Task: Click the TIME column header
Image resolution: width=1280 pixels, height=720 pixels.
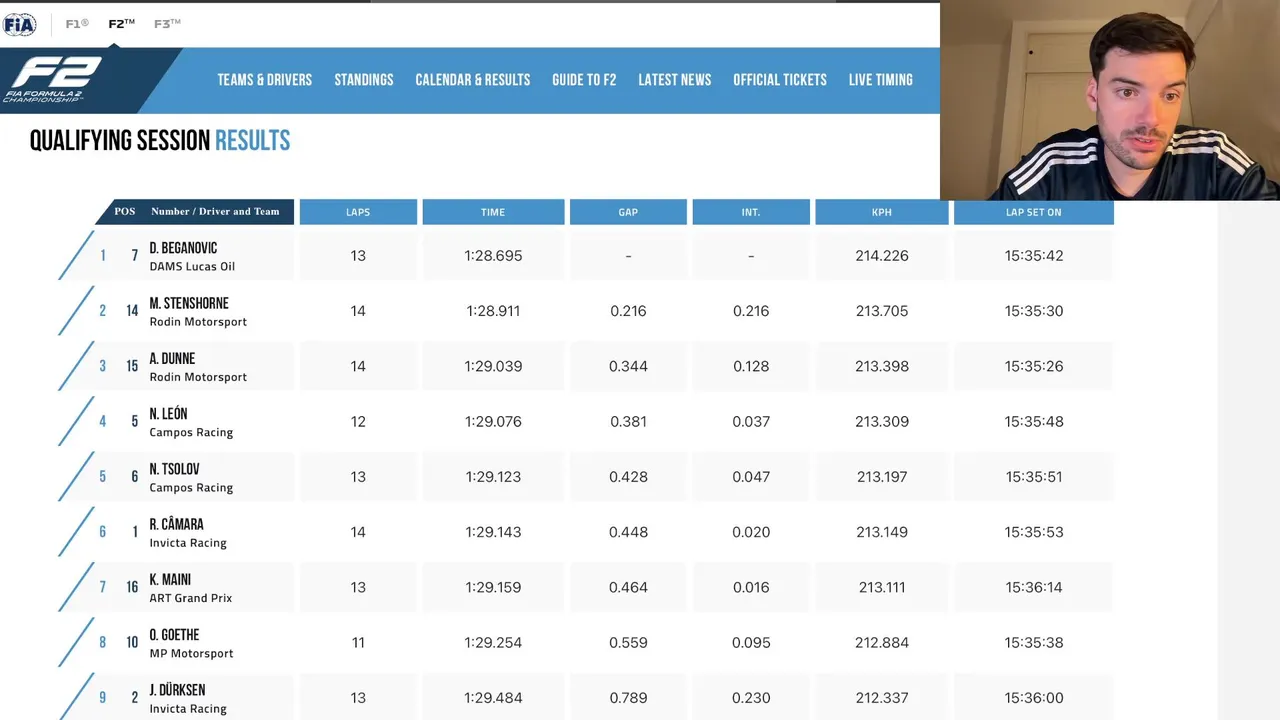Action: tap(493, 212)
